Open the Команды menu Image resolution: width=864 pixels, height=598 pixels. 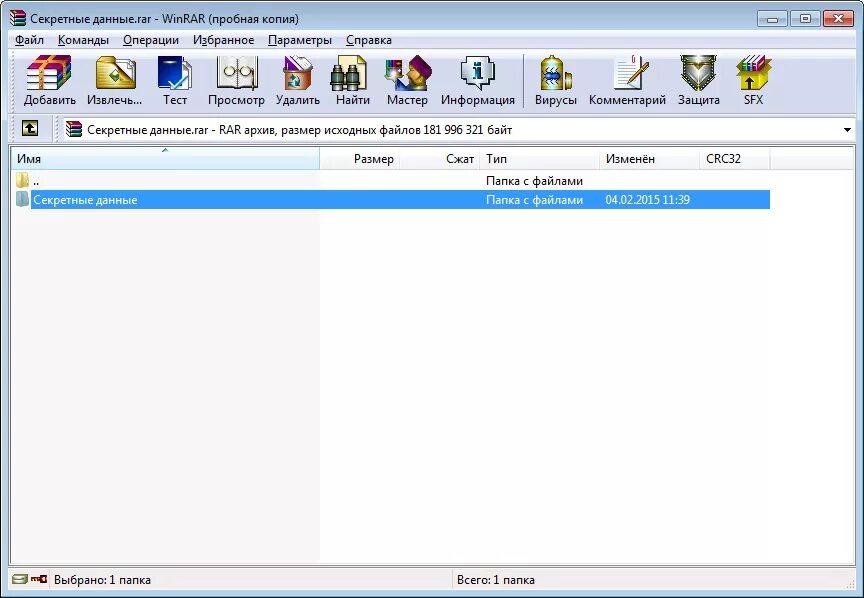(x=83, y=40)
